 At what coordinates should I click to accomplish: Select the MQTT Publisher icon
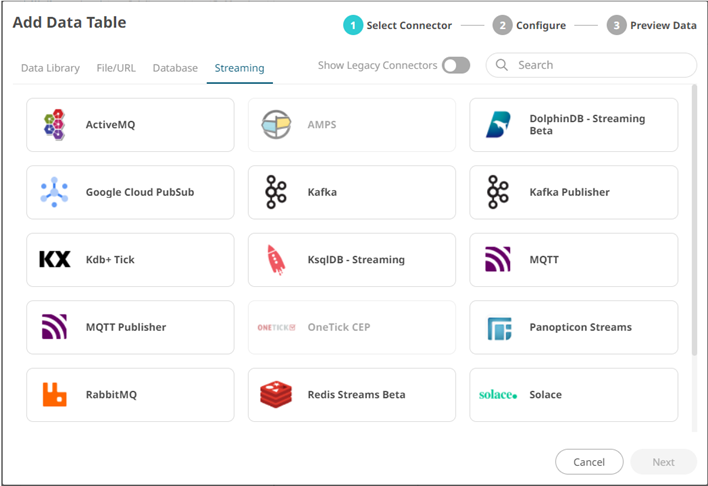pyautogui.click(x=54, y=328)
